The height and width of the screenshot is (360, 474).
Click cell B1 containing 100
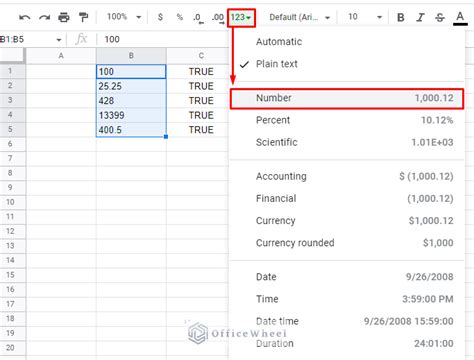(131, 71)
